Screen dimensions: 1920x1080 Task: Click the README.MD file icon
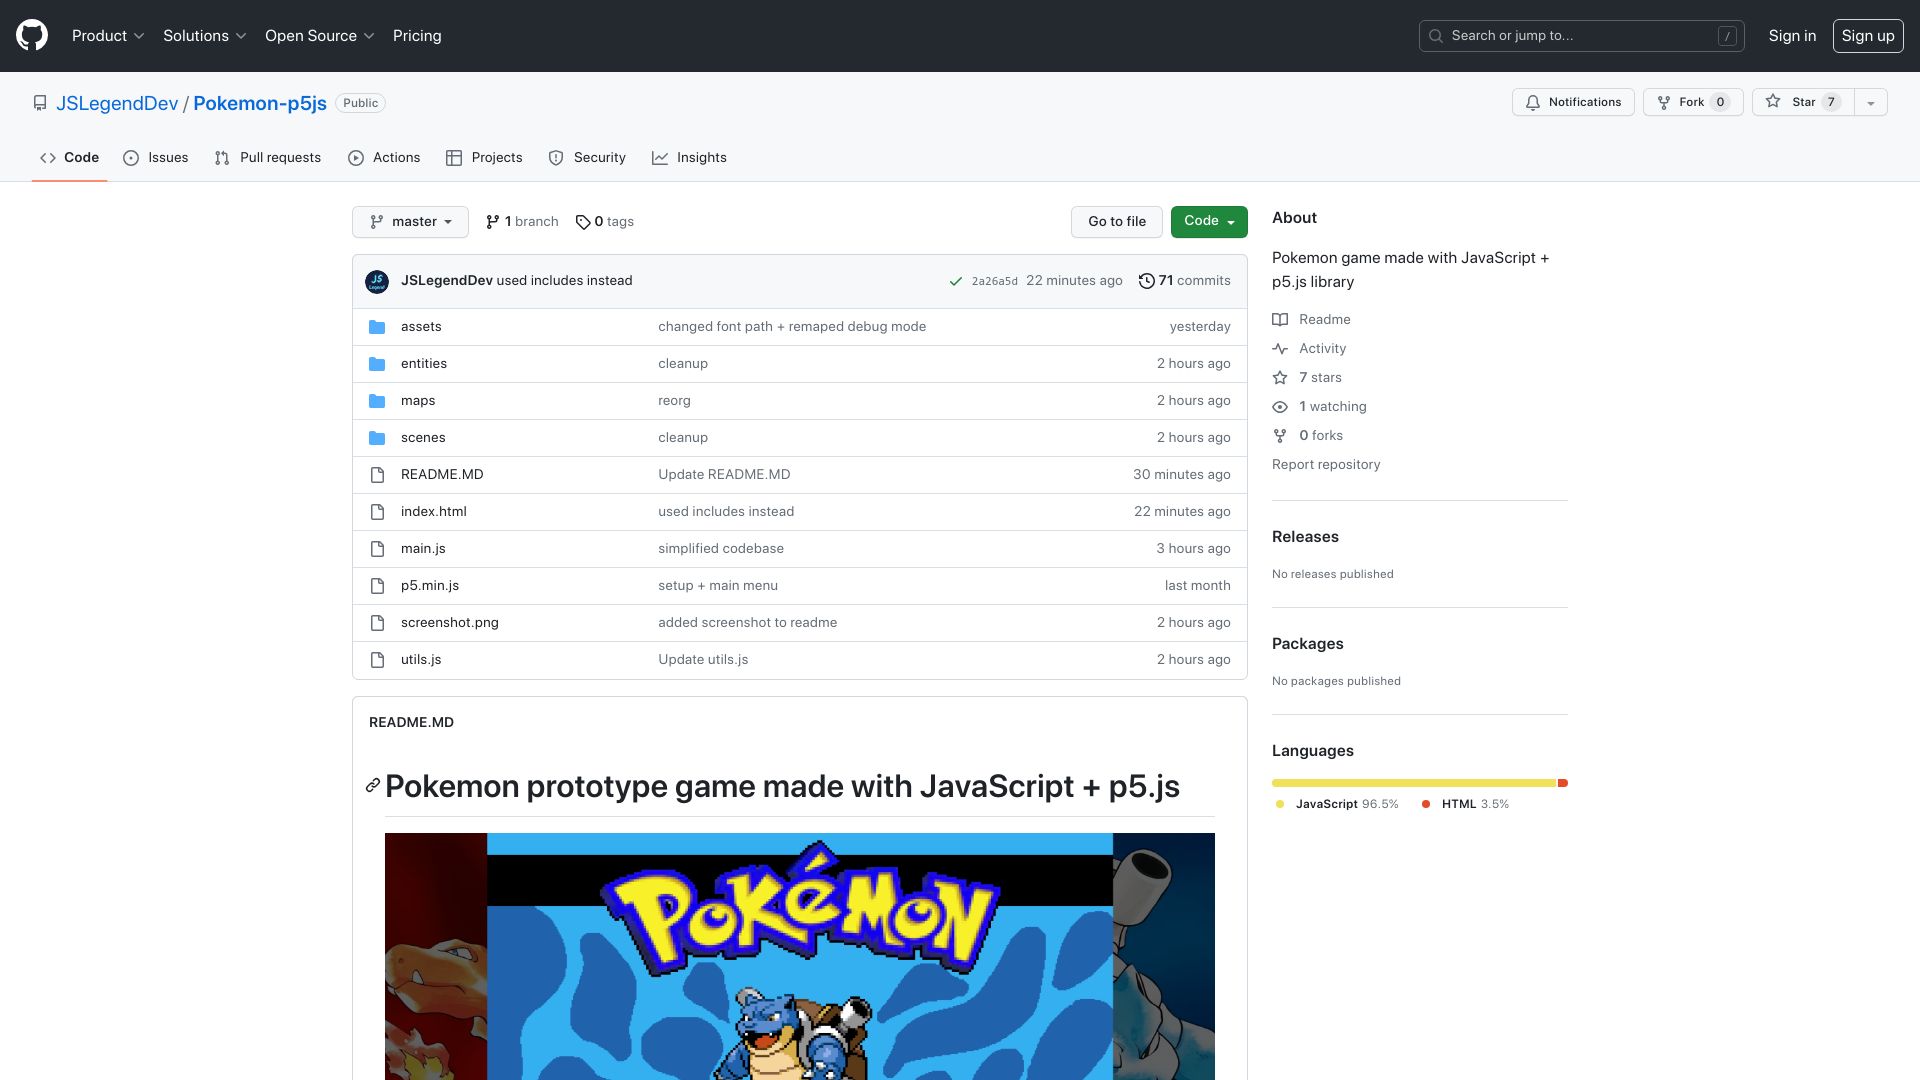click(377, 475)
